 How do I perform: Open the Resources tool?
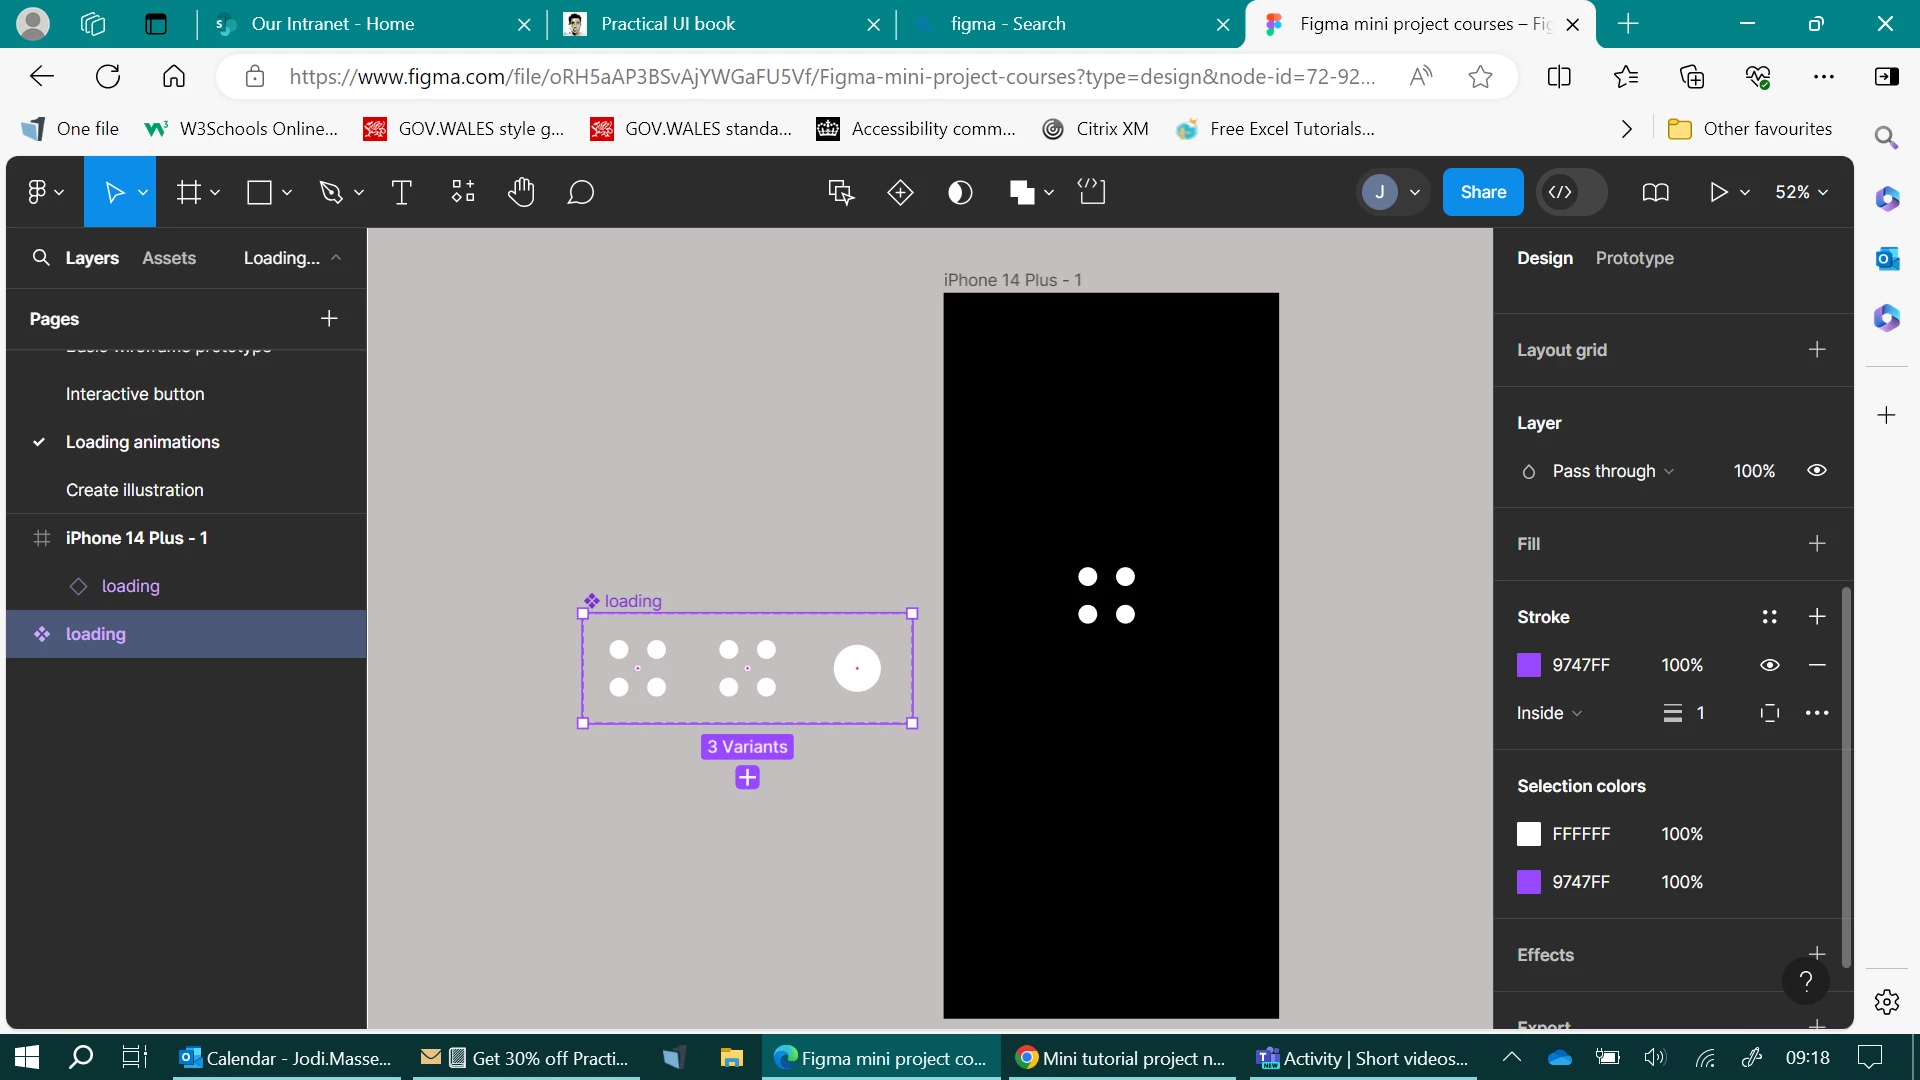pos(463,192)
